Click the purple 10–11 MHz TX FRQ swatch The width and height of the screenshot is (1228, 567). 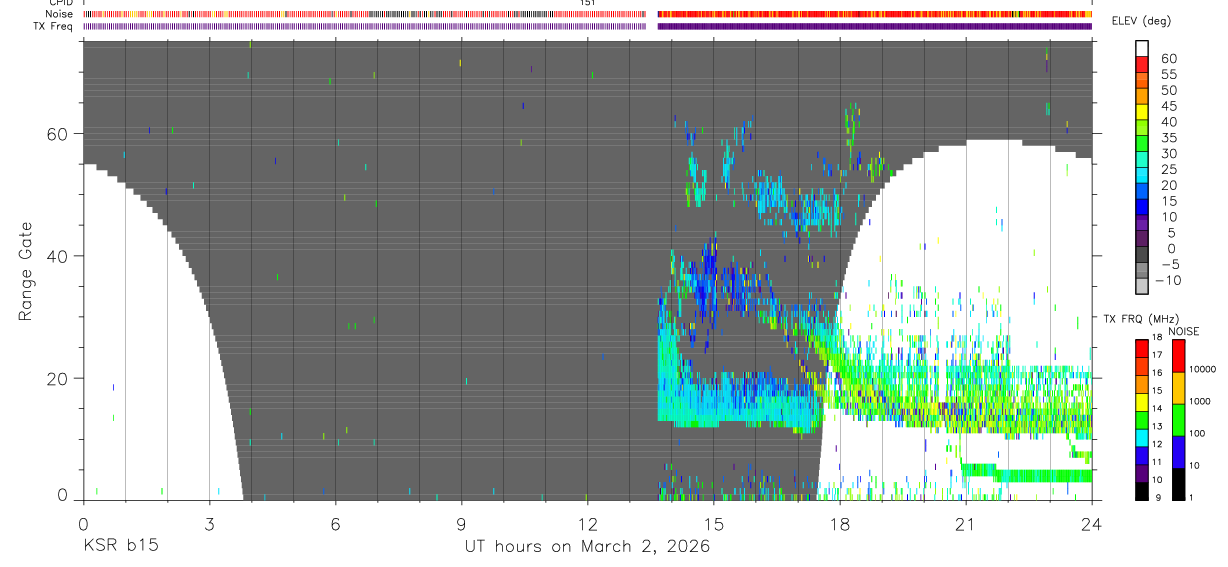[1143, 471]
